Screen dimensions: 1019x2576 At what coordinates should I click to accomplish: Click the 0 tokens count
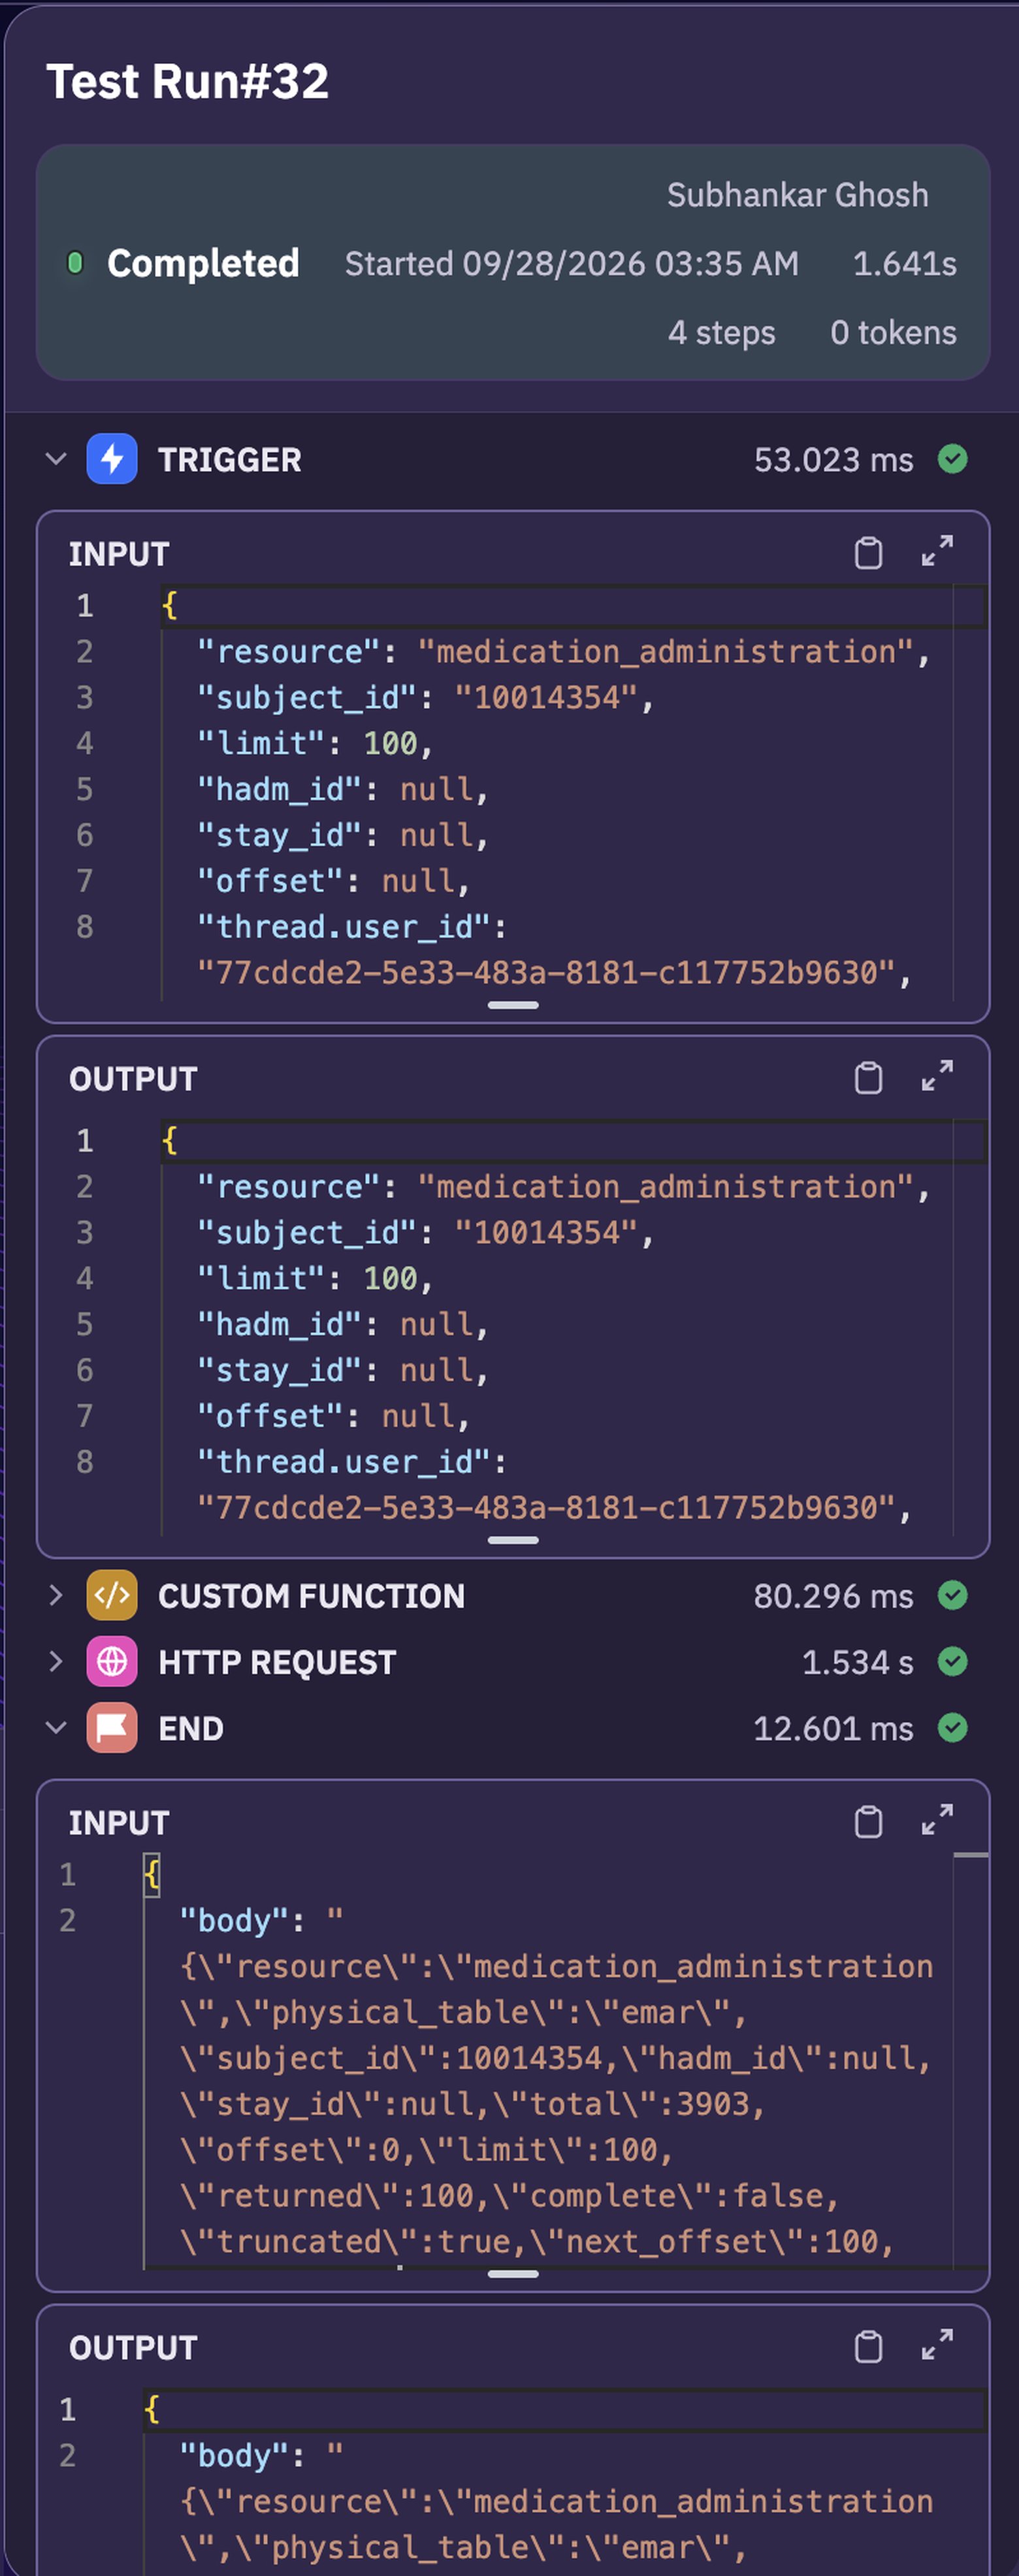[x=894, y=332]
